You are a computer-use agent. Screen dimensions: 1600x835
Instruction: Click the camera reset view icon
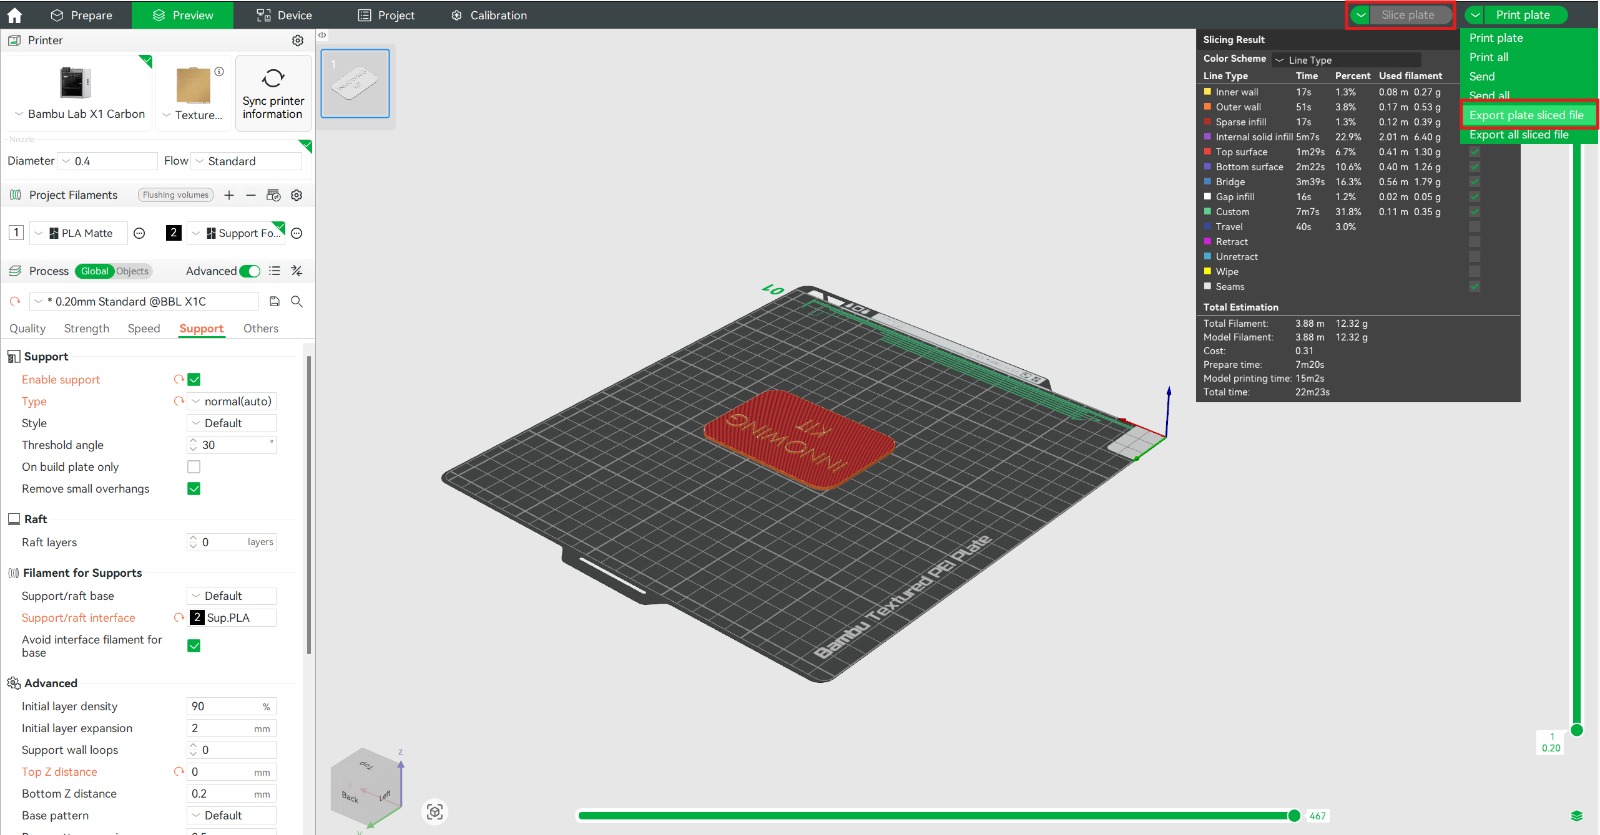pyautogui.click(x=435, y=812)
